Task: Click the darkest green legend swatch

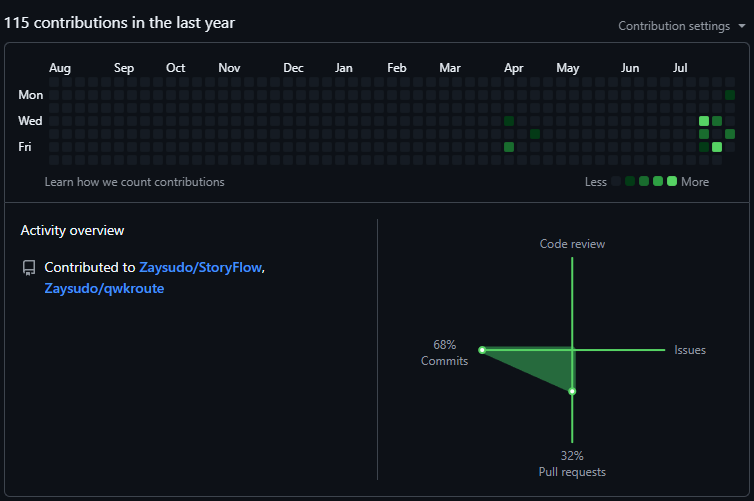Action: pos(630,181)
